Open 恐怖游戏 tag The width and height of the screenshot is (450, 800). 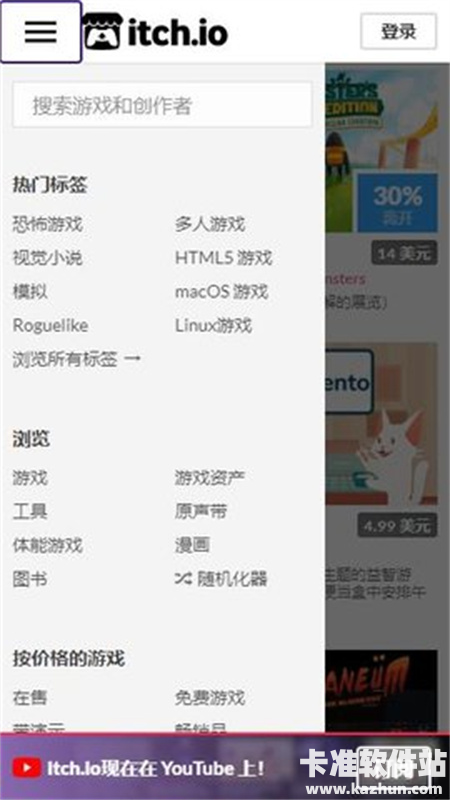pyautogui.click(x=47, y=224)
